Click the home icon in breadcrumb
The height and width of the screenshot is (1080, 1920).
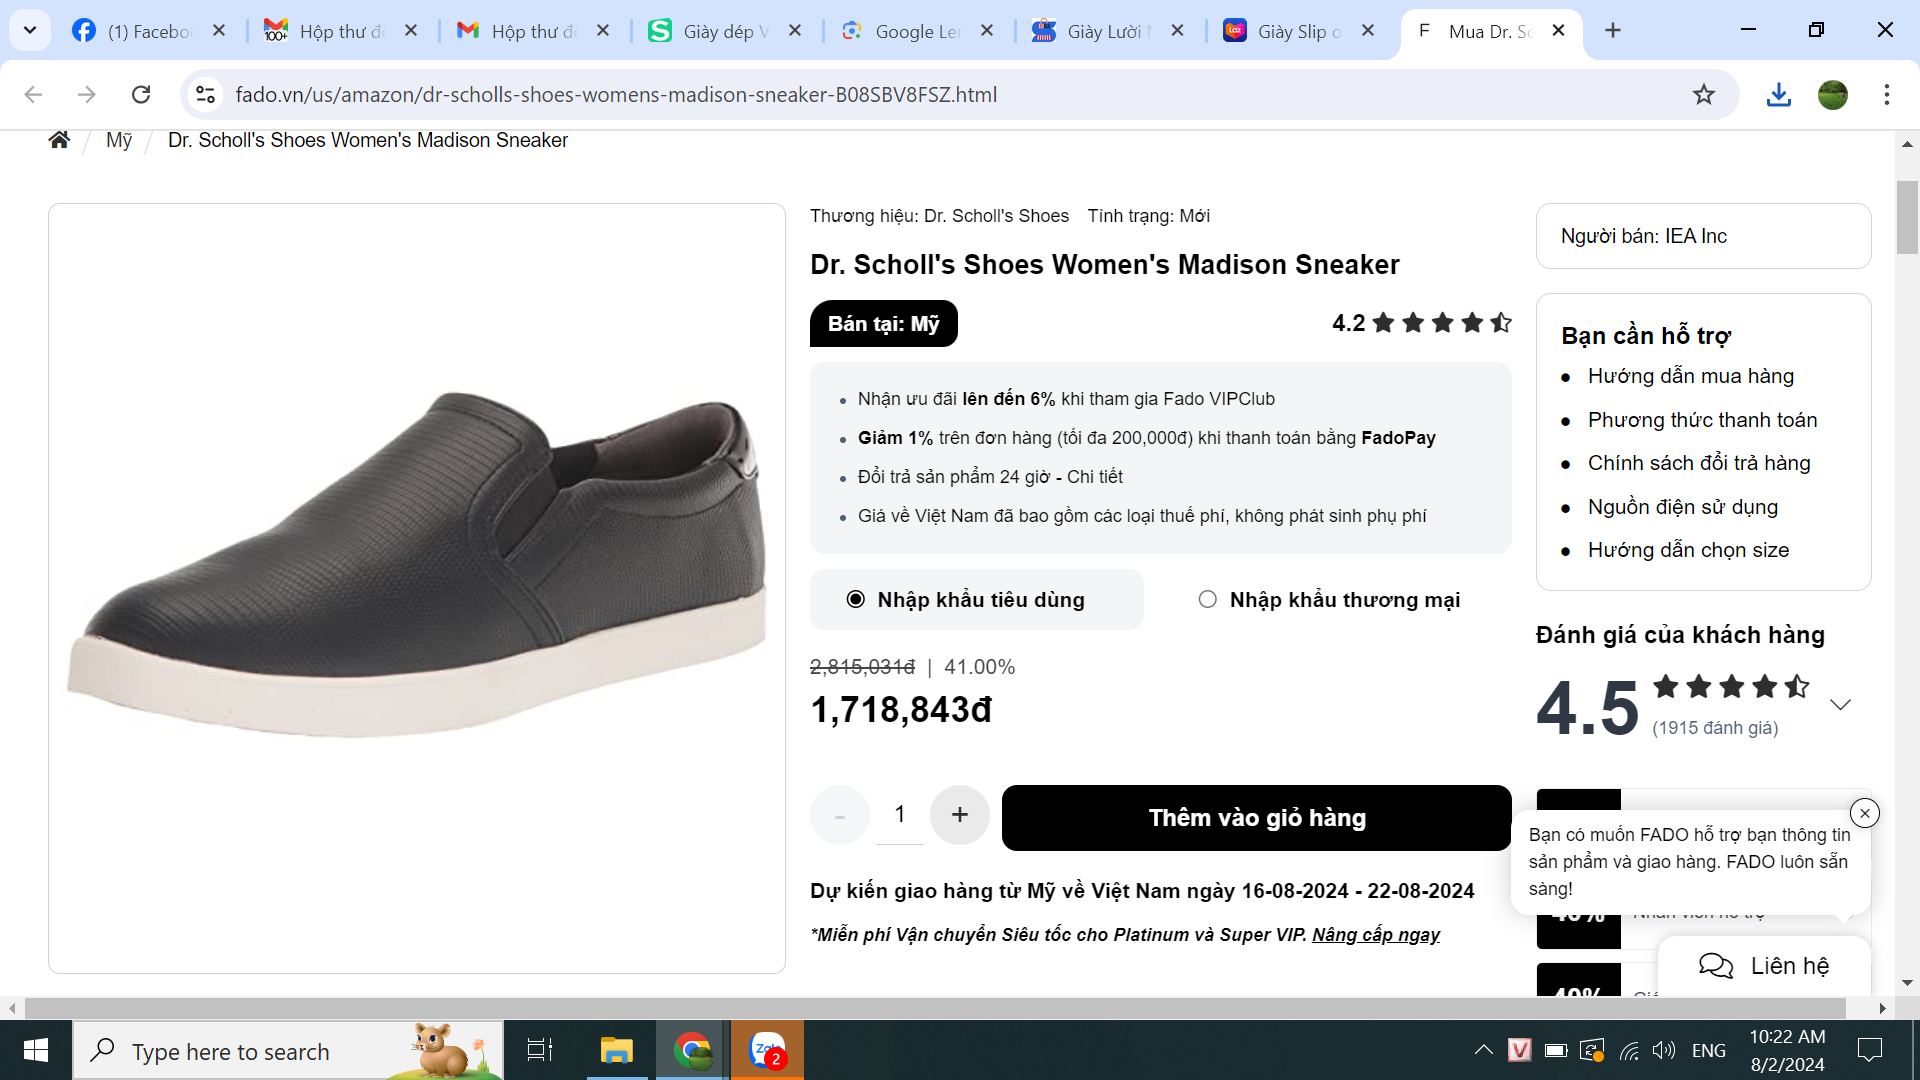(59, 140)
